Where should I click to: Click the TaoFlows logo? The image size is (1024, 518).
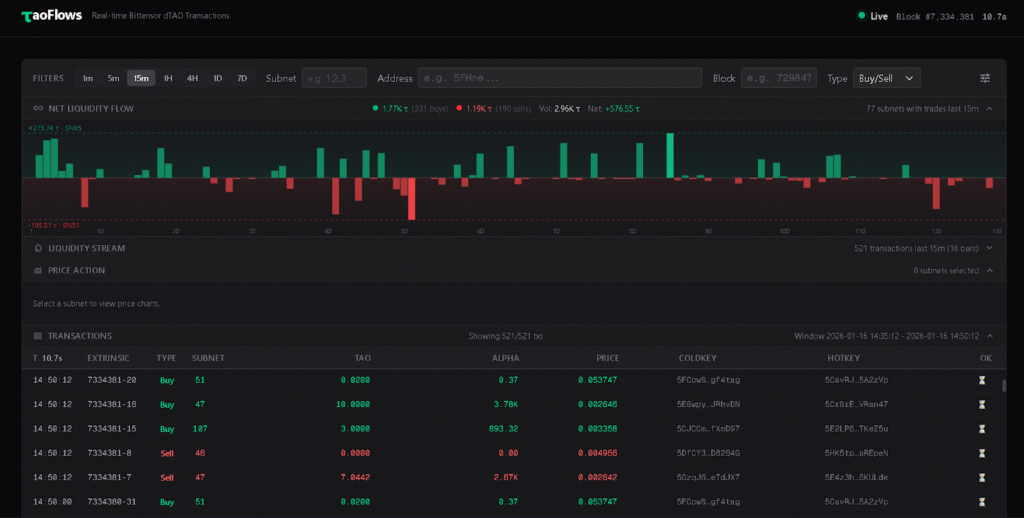[50, 16]
